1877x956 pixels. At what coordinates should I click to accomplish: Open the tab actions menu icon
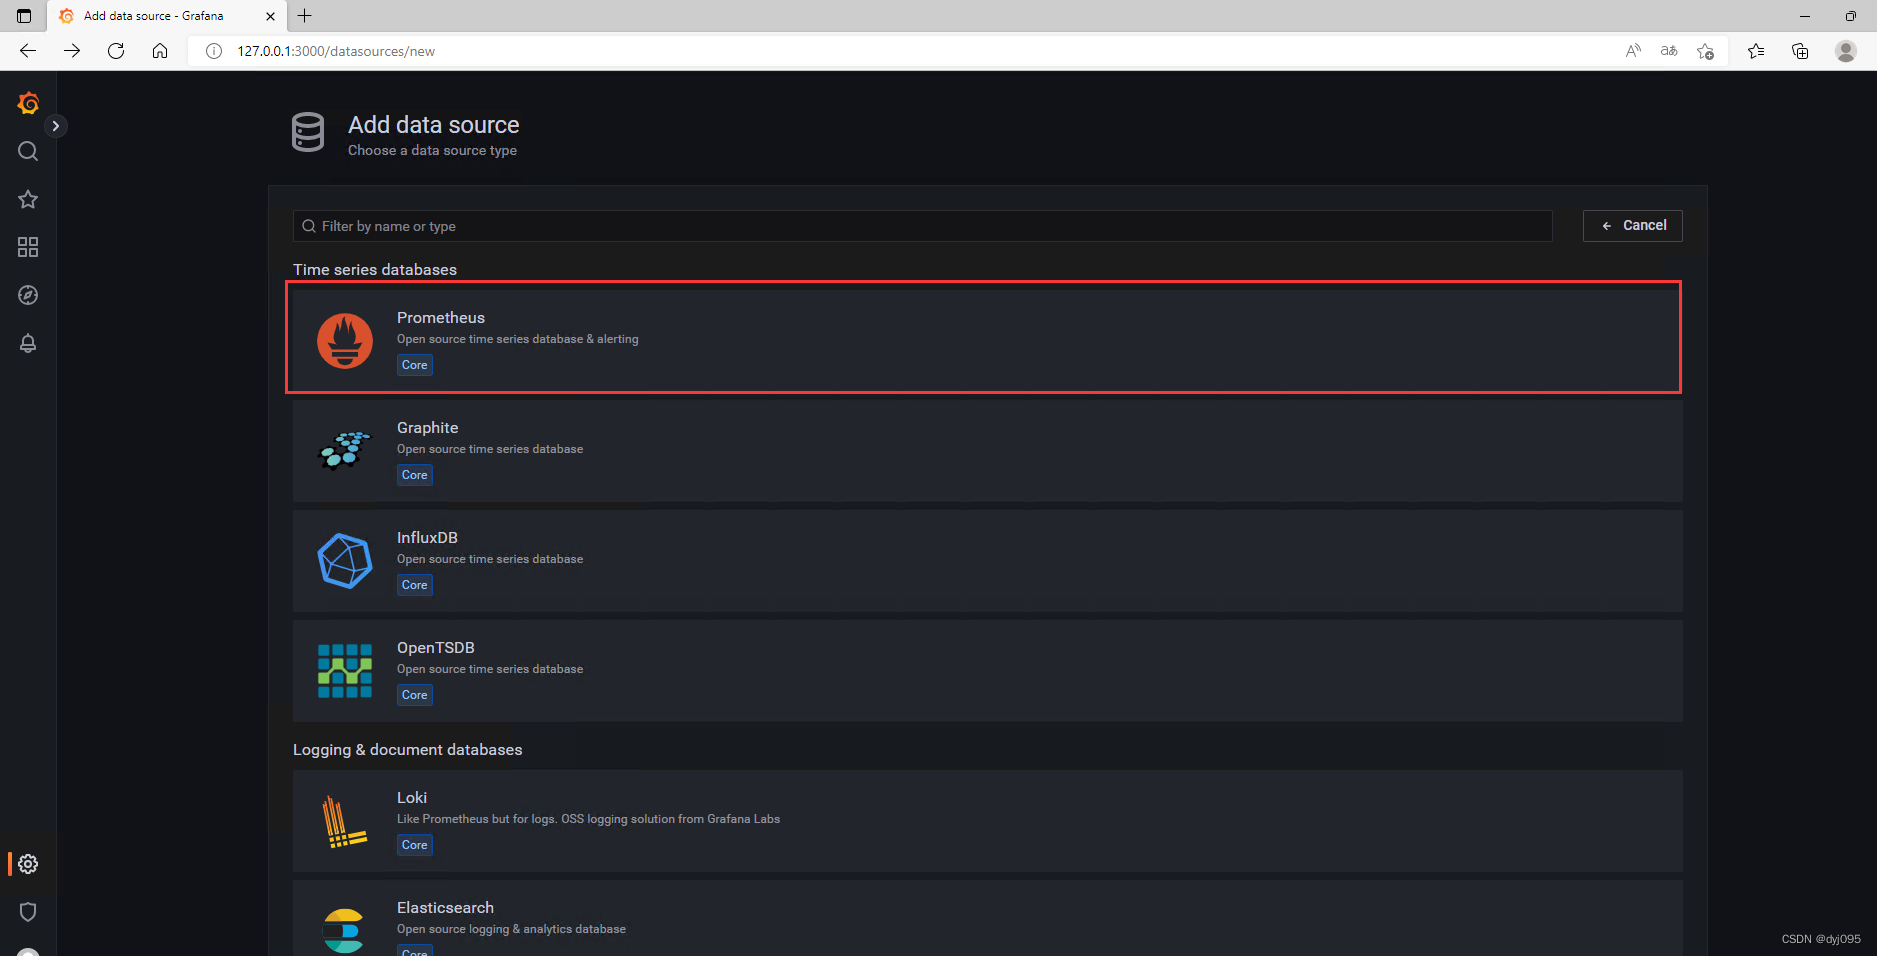point(24,16)
